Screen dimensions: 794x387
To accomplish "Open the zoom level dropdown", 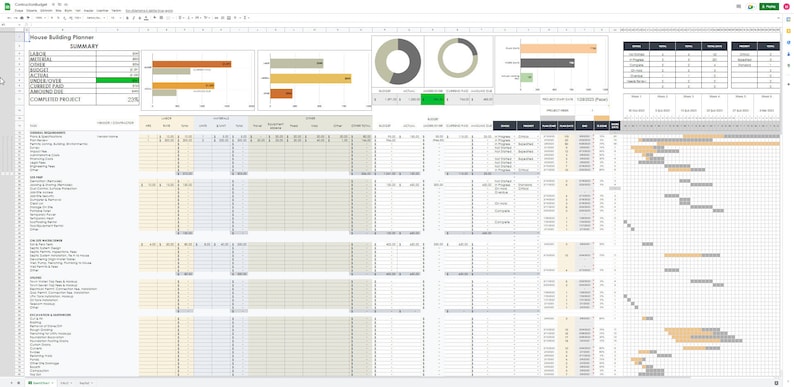I will tap(41, 18).
